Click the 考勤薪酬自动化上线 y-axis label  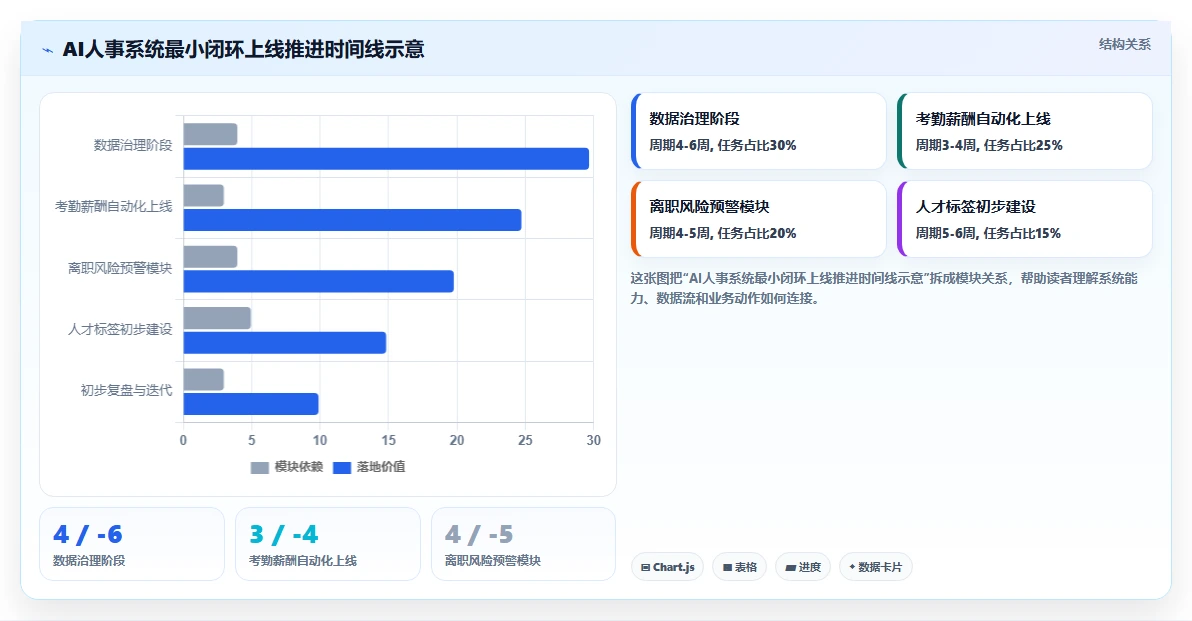point(113,207)
